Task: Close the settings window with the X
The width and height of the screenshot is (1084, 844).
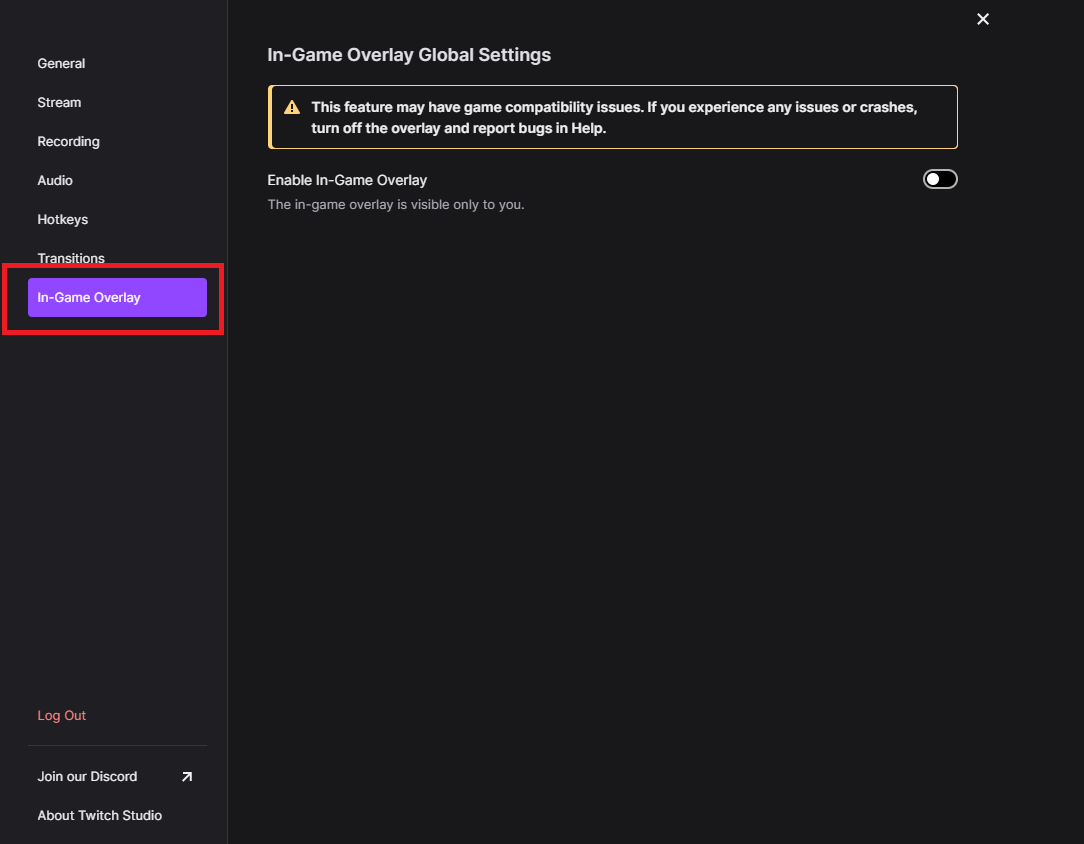Action: click(x=982, y=19)
